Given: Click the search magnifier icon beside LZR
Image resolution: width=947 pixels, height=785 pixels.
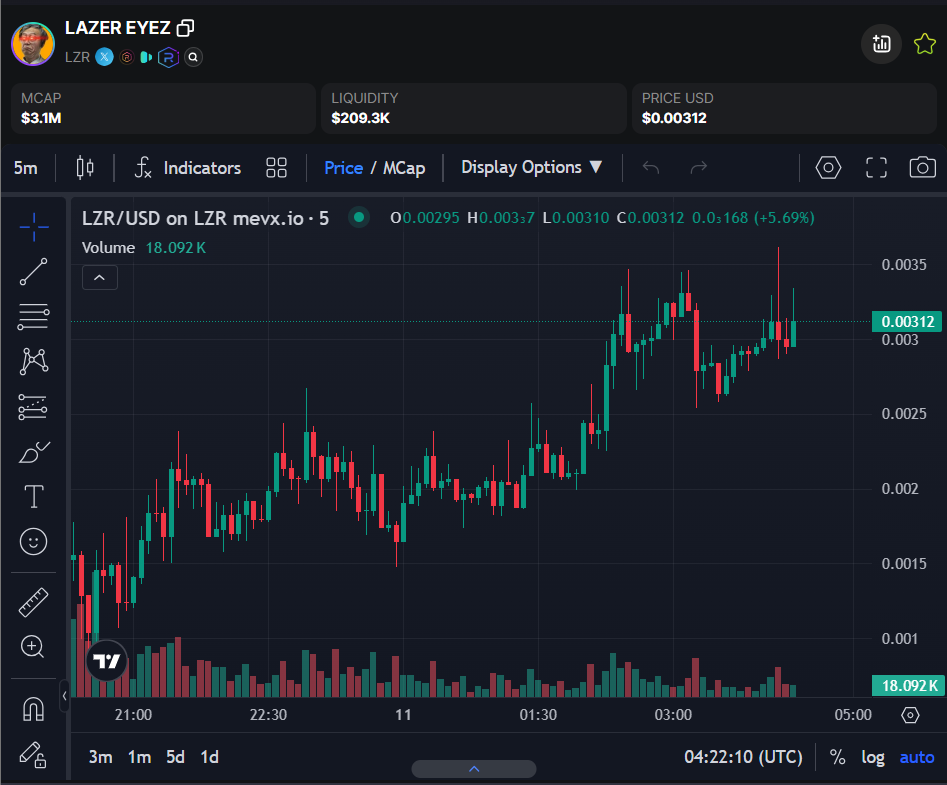Looking at the screenshot, I should pos(193,57).
